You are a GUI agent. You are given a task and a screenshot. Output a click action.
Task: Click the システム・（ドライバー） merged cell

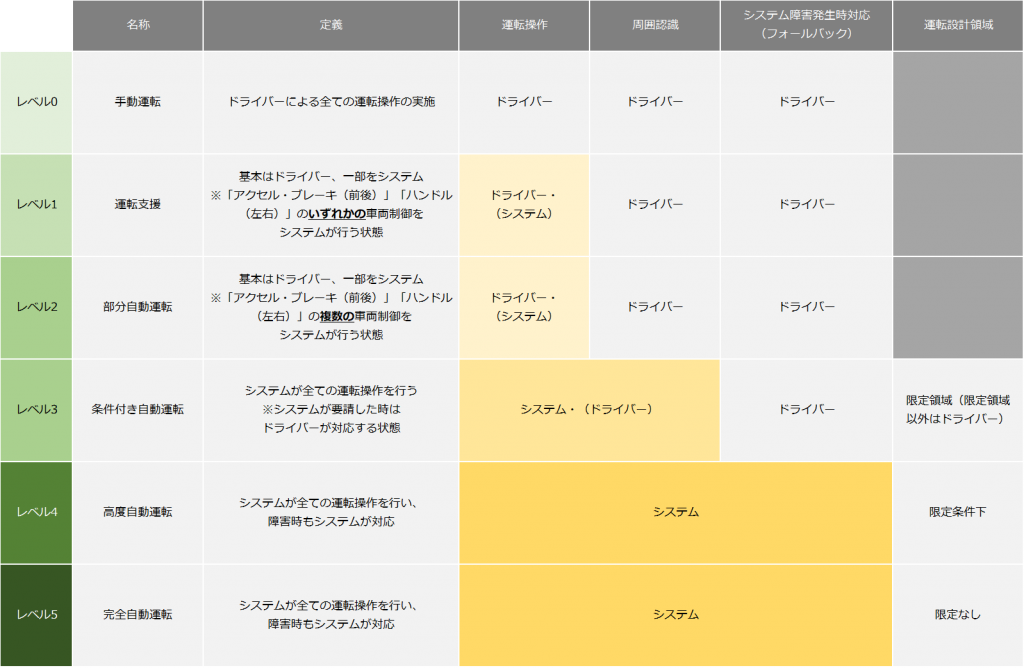pyautogui.click(x=589, y=409)
